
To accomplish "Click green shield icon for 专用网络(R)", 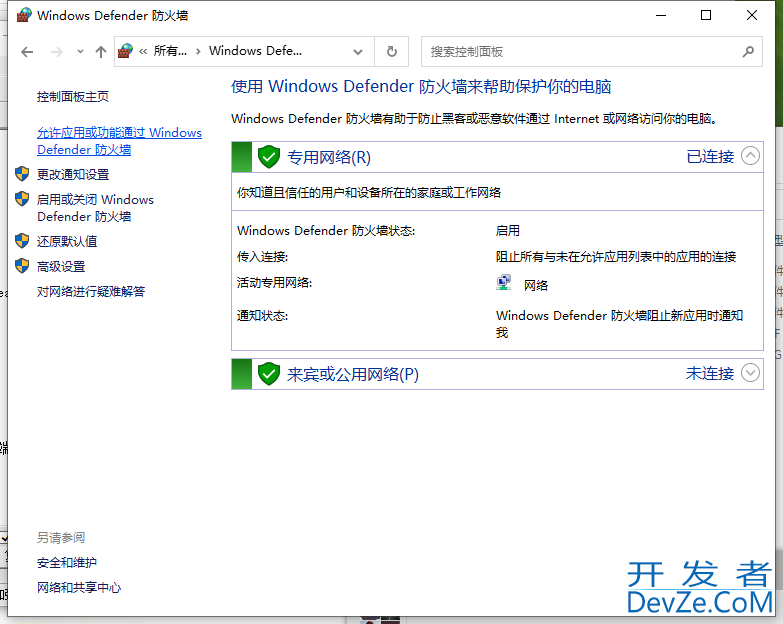I will coord(269,157).
